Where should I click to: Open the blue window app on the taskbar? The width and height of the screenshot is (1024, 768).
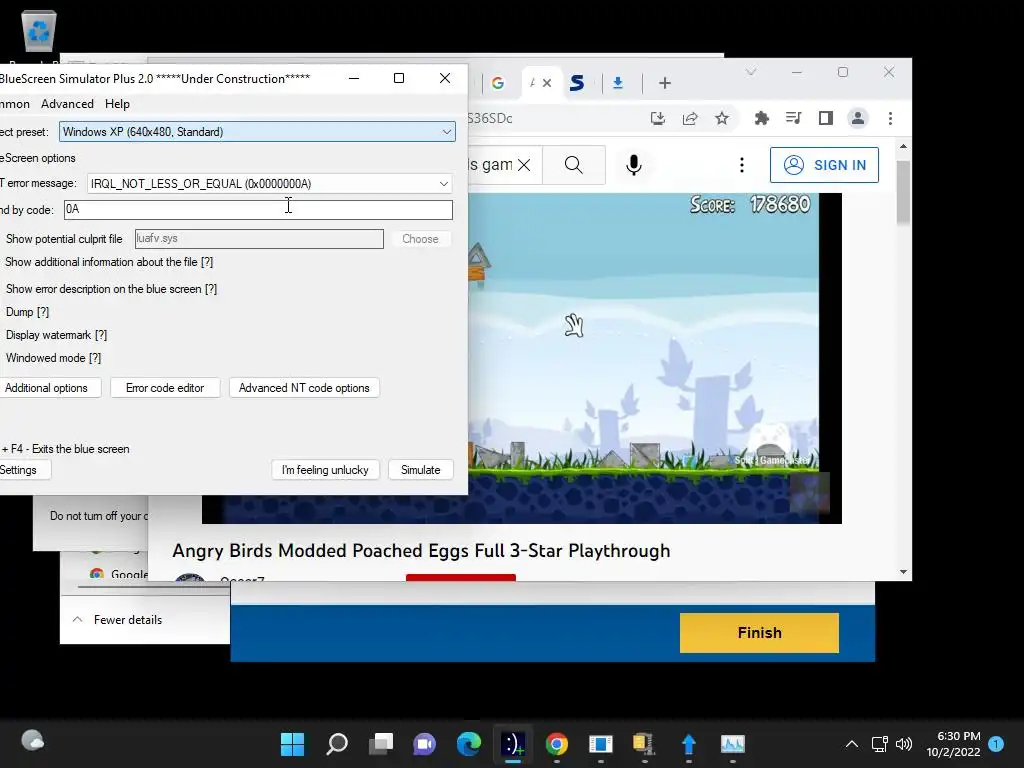tap(600, 744)
